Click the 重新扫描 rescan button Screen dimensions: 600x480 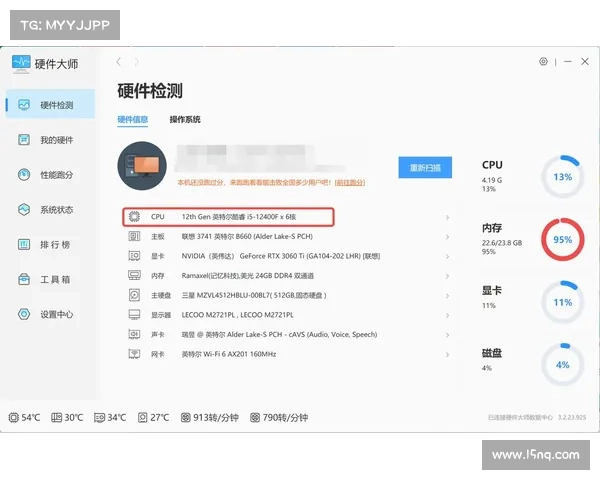(425, 167)
